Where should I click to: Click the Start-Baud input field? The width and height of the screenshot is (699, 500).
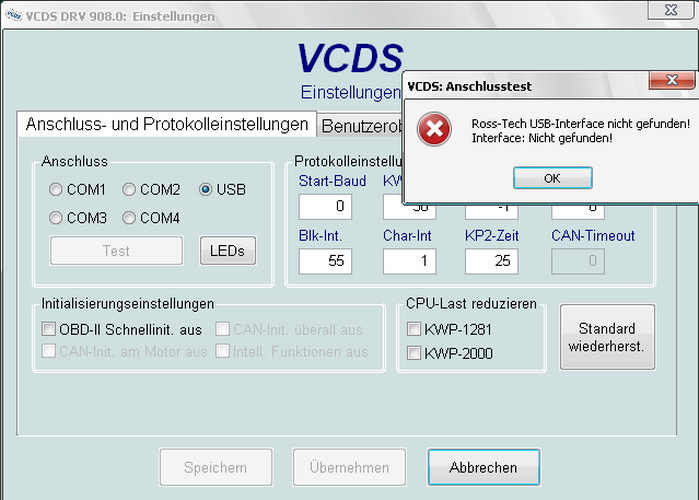tap(325, 206)
